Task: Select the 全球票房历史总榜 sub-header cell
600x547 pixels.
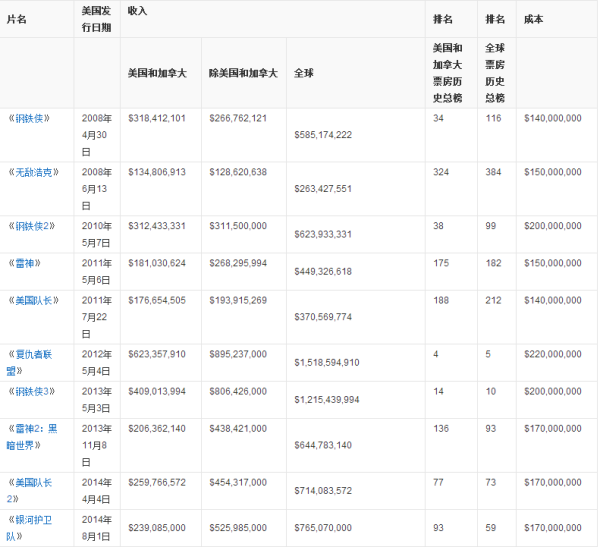Action: click(x=495, y=73)
